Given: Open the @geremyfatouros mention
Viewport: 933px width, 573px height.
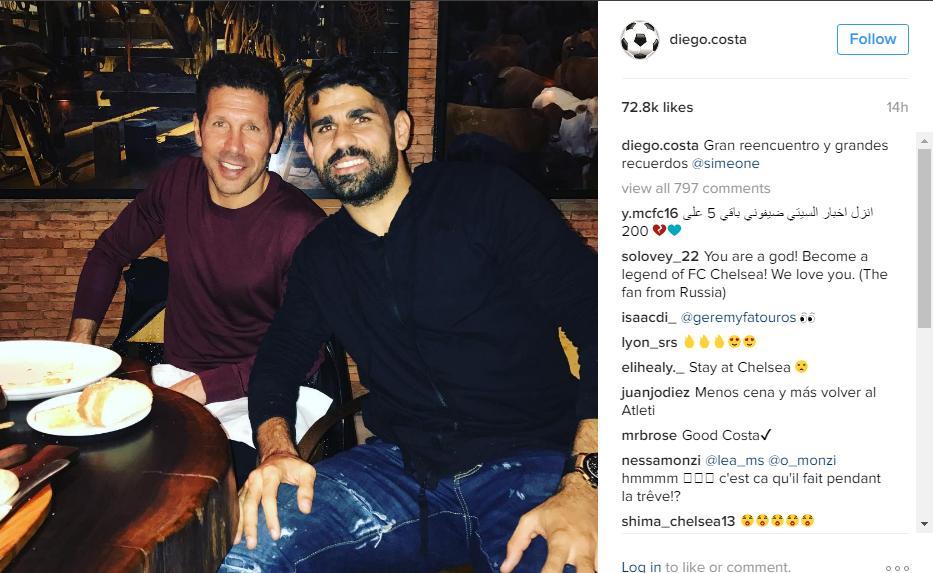Looking at the screenshot, I should pyautogui.click(x=738, y=318).
